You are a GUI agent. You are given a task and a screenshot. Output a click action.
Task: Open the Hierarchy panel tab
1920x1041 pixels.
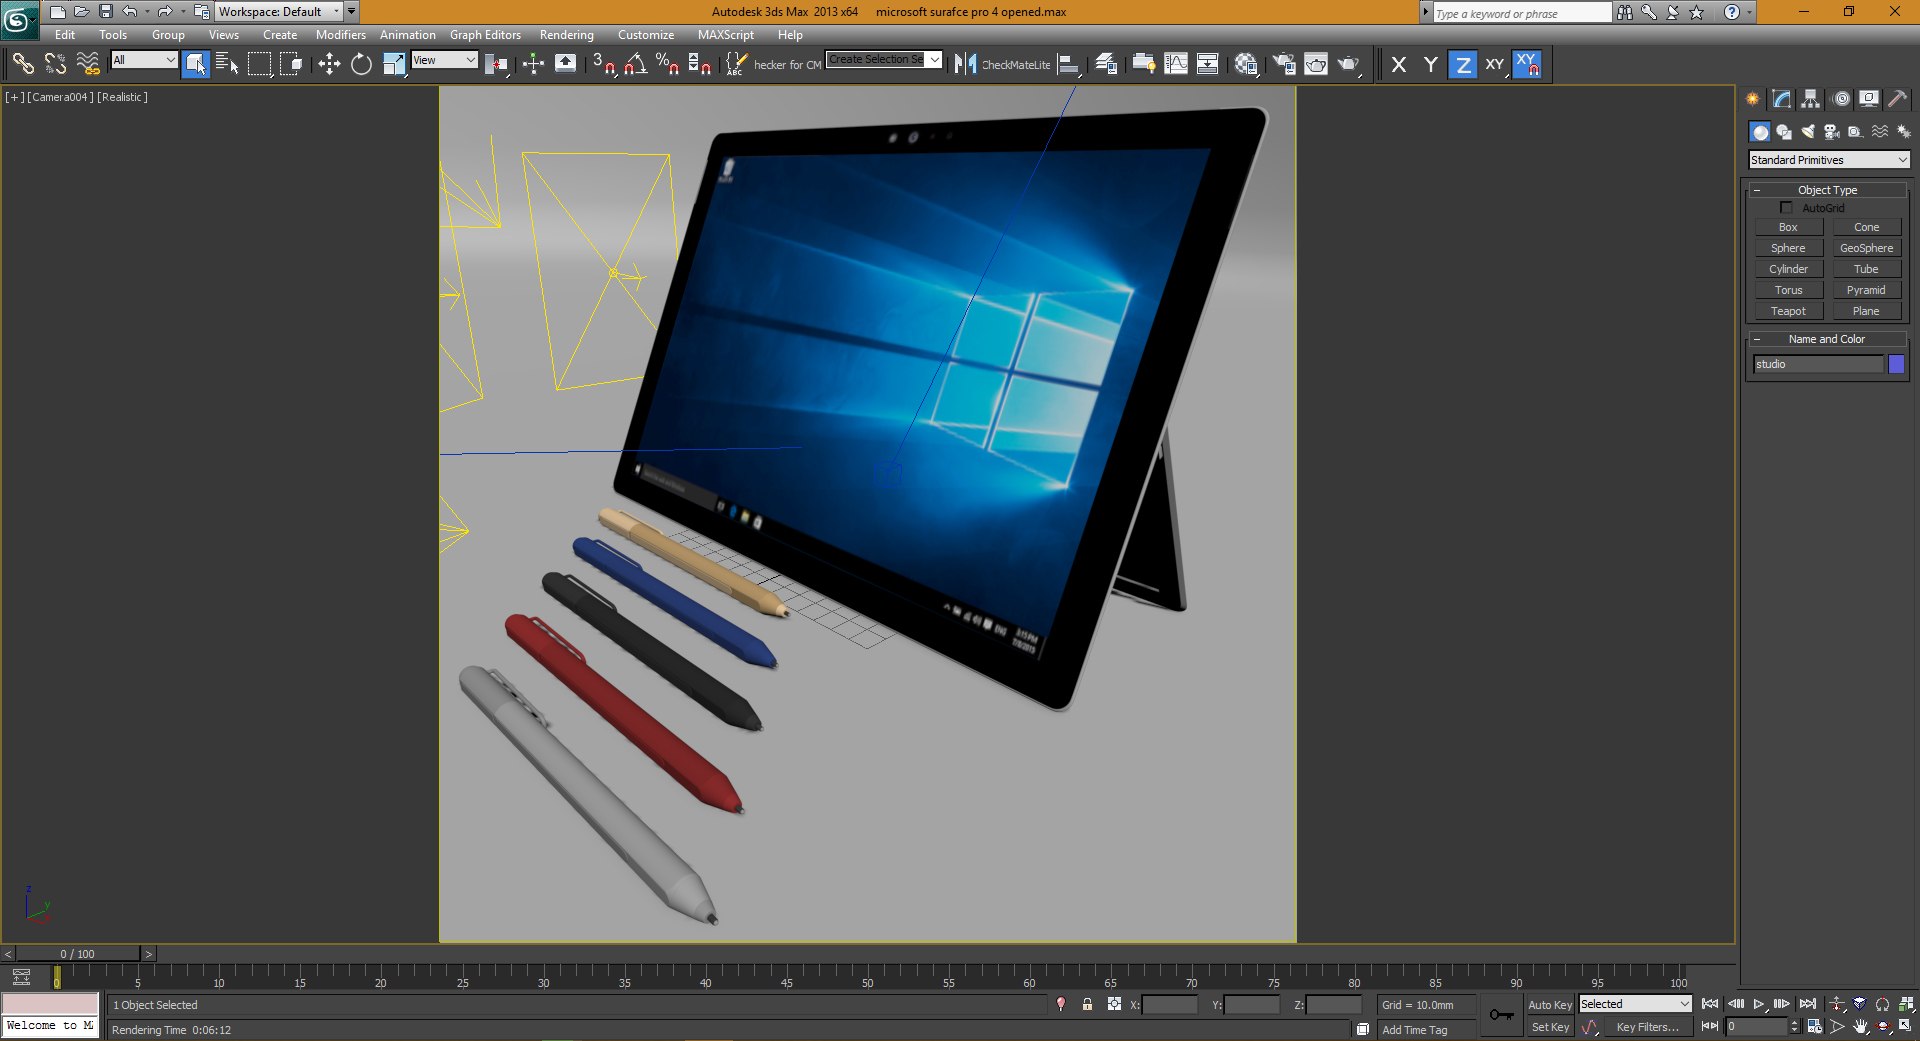1810,98
